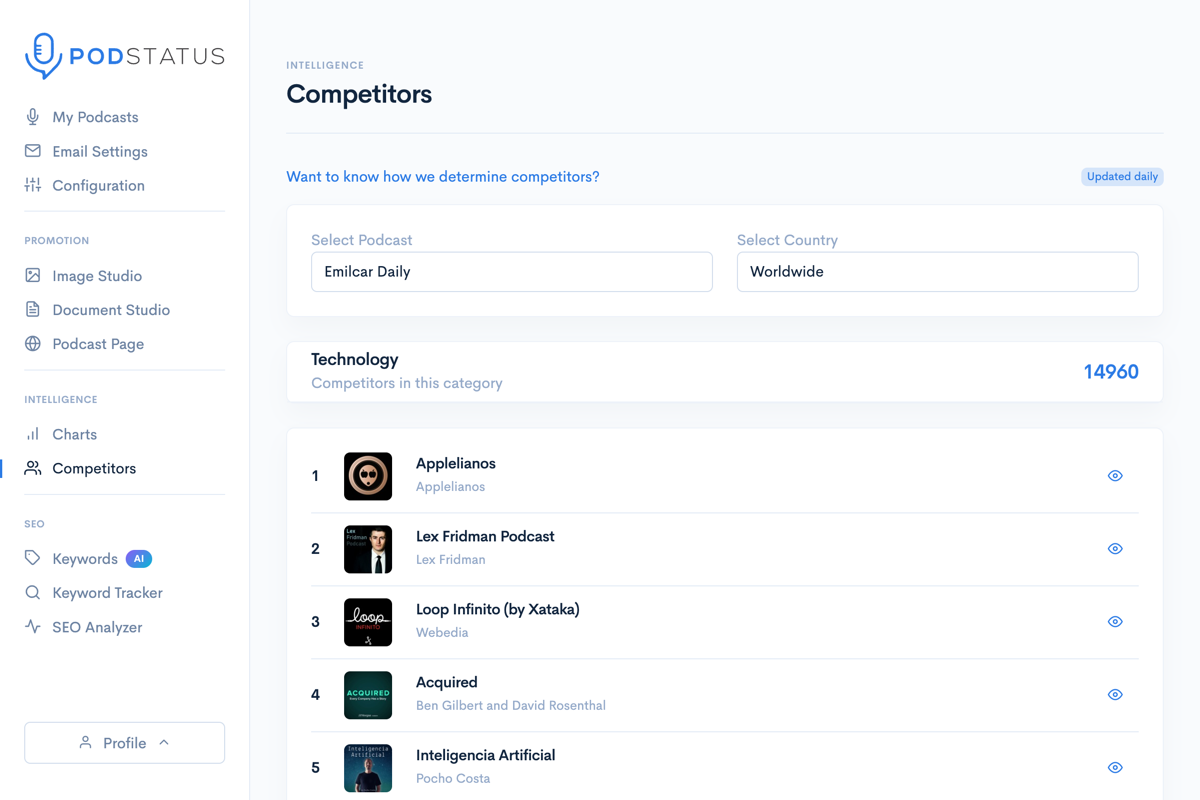Open the eye icon for Lex Fridman Podcast
Screen dimensions: 1200x800
tap(1115, 548)
